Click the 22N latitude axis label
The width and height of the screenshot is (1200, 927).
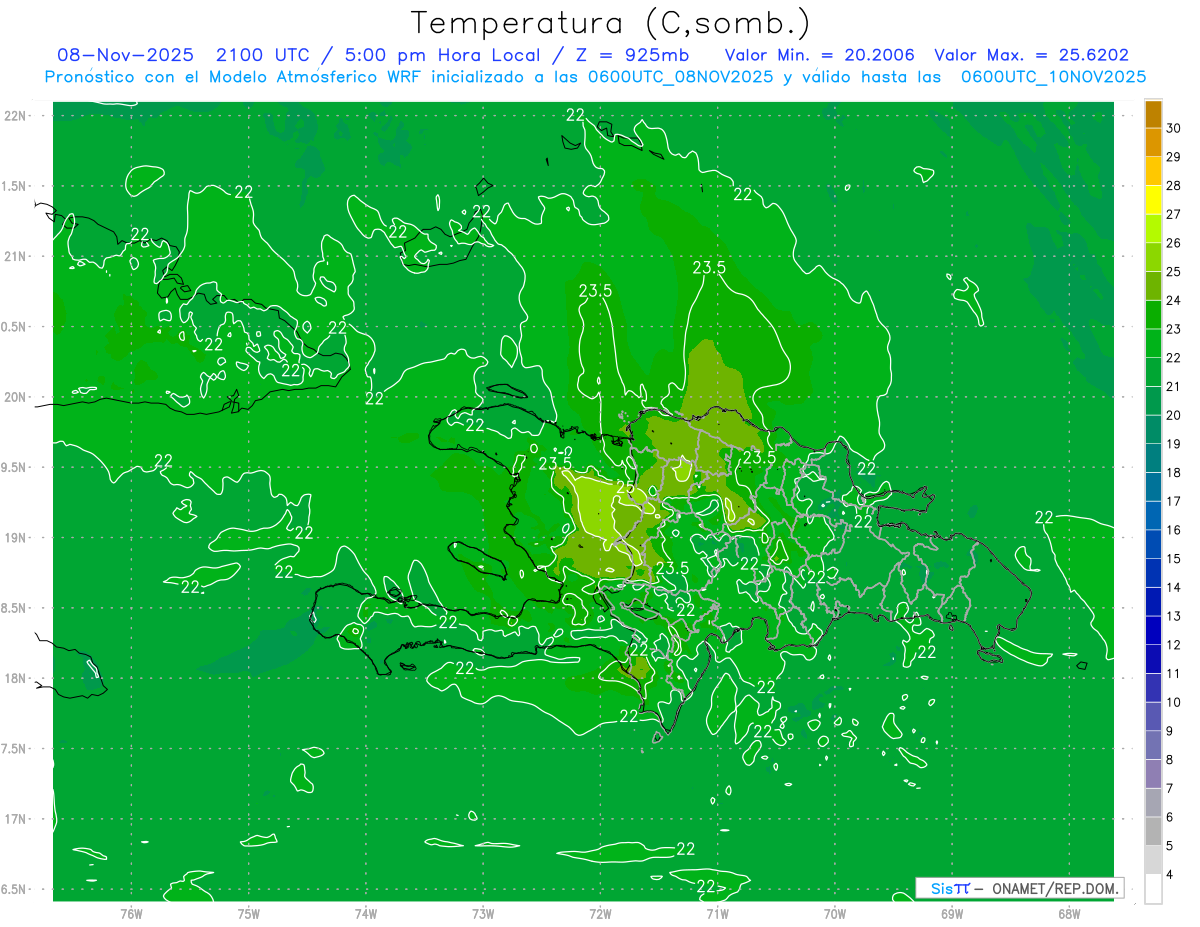[x=15, y=115]
